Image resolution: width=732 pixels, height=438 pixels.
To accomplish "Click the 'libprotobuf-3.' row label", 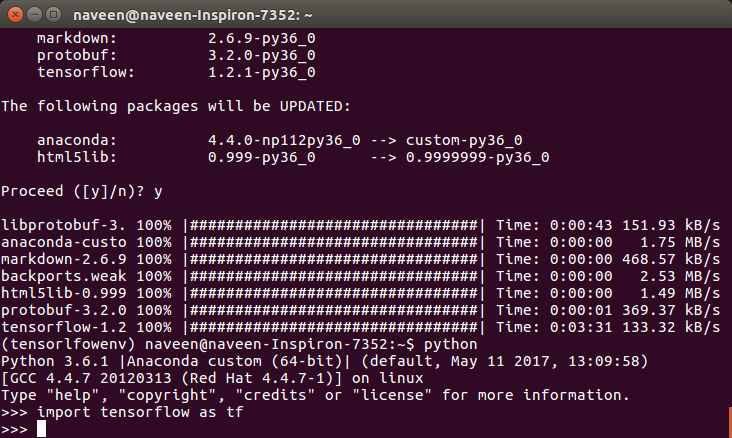I will (x=63, y=226).
